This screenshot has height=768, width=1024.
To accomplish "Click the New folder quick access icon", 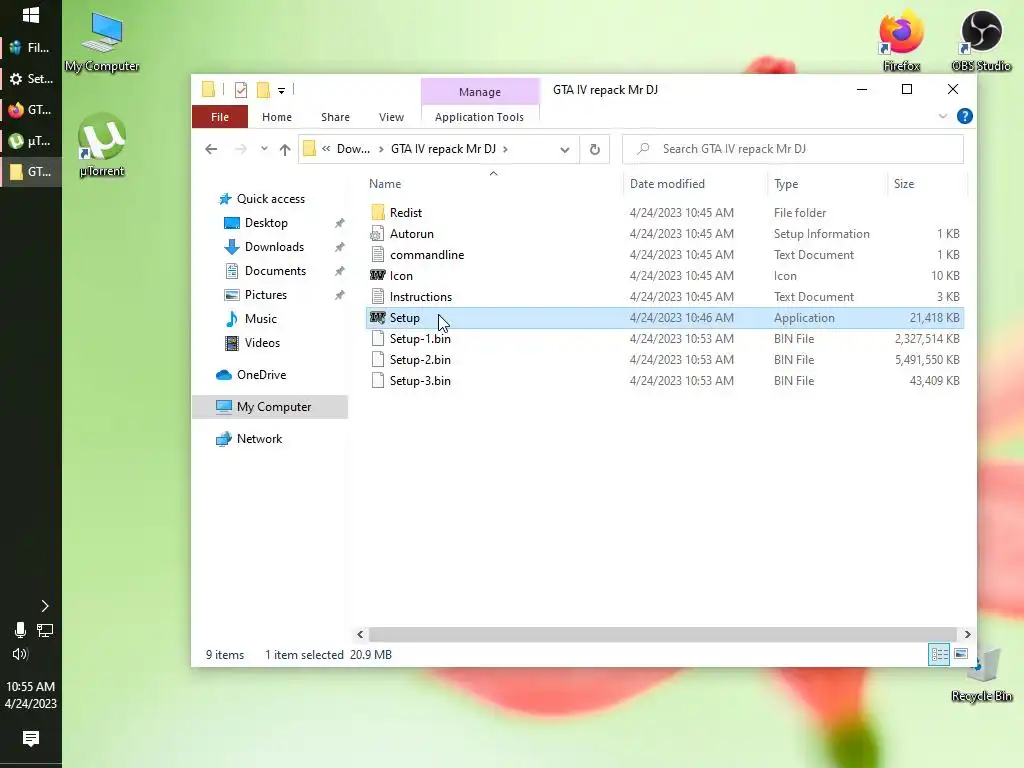I will (263, 89).
